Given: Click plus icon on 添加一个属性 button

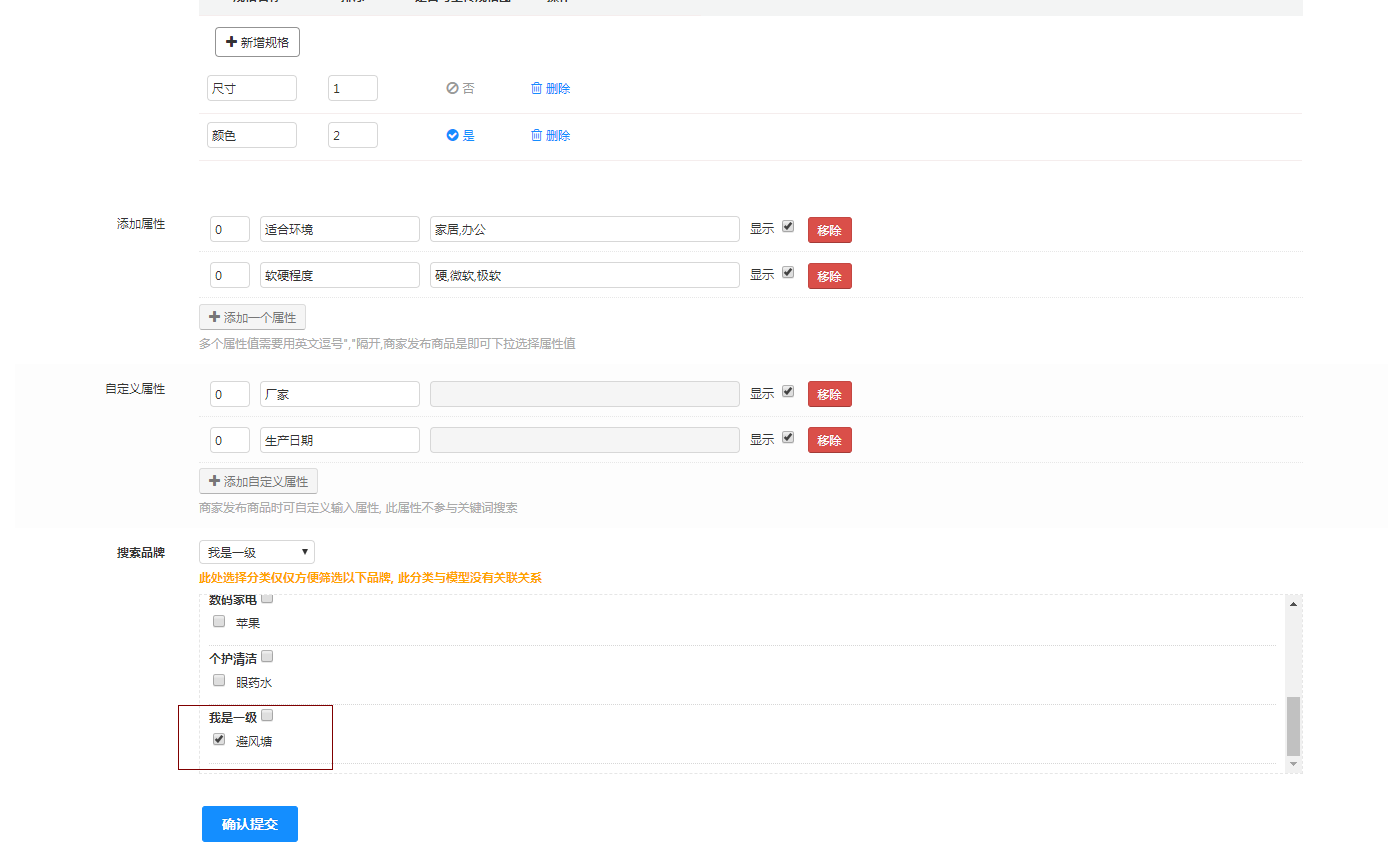Looking at the screenshot, I should coord(214,317).
